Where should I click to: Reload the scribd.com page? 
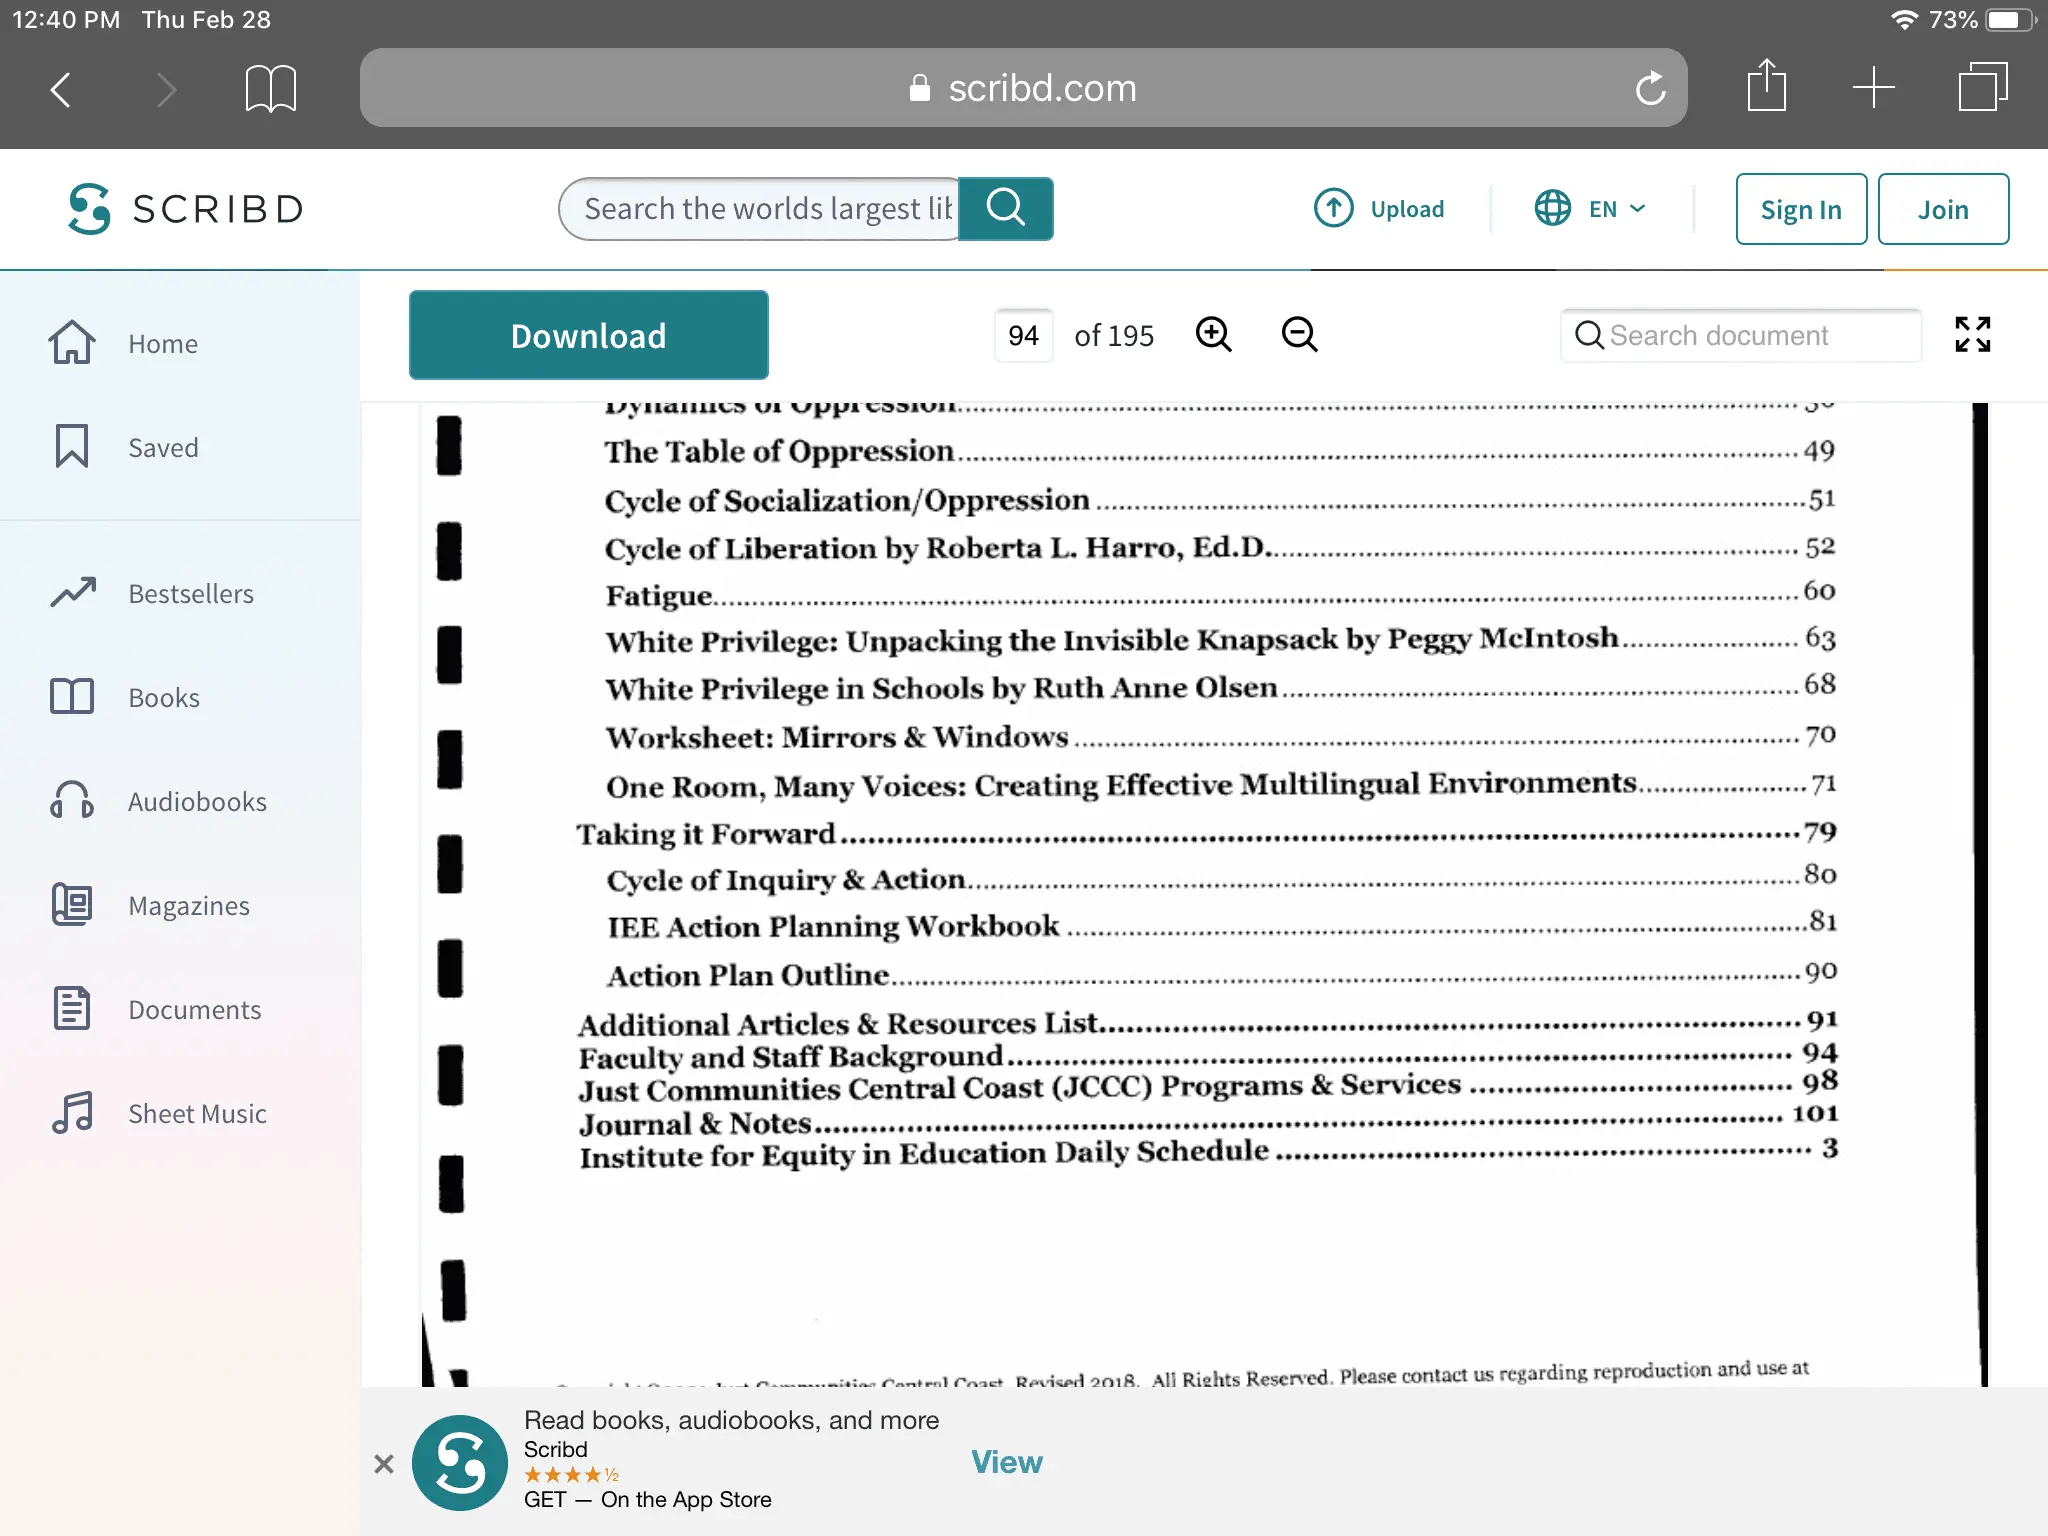1650,89
